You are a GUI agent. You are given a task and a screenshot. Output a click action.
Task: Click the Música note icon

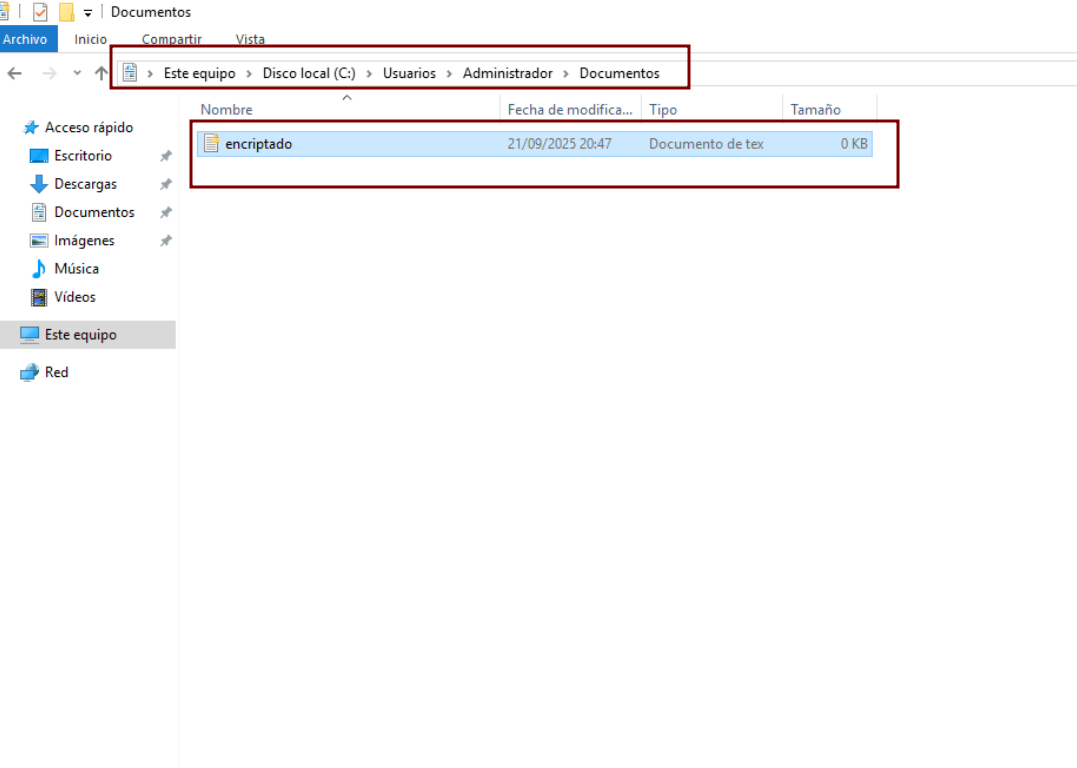[x=39, y=269]
